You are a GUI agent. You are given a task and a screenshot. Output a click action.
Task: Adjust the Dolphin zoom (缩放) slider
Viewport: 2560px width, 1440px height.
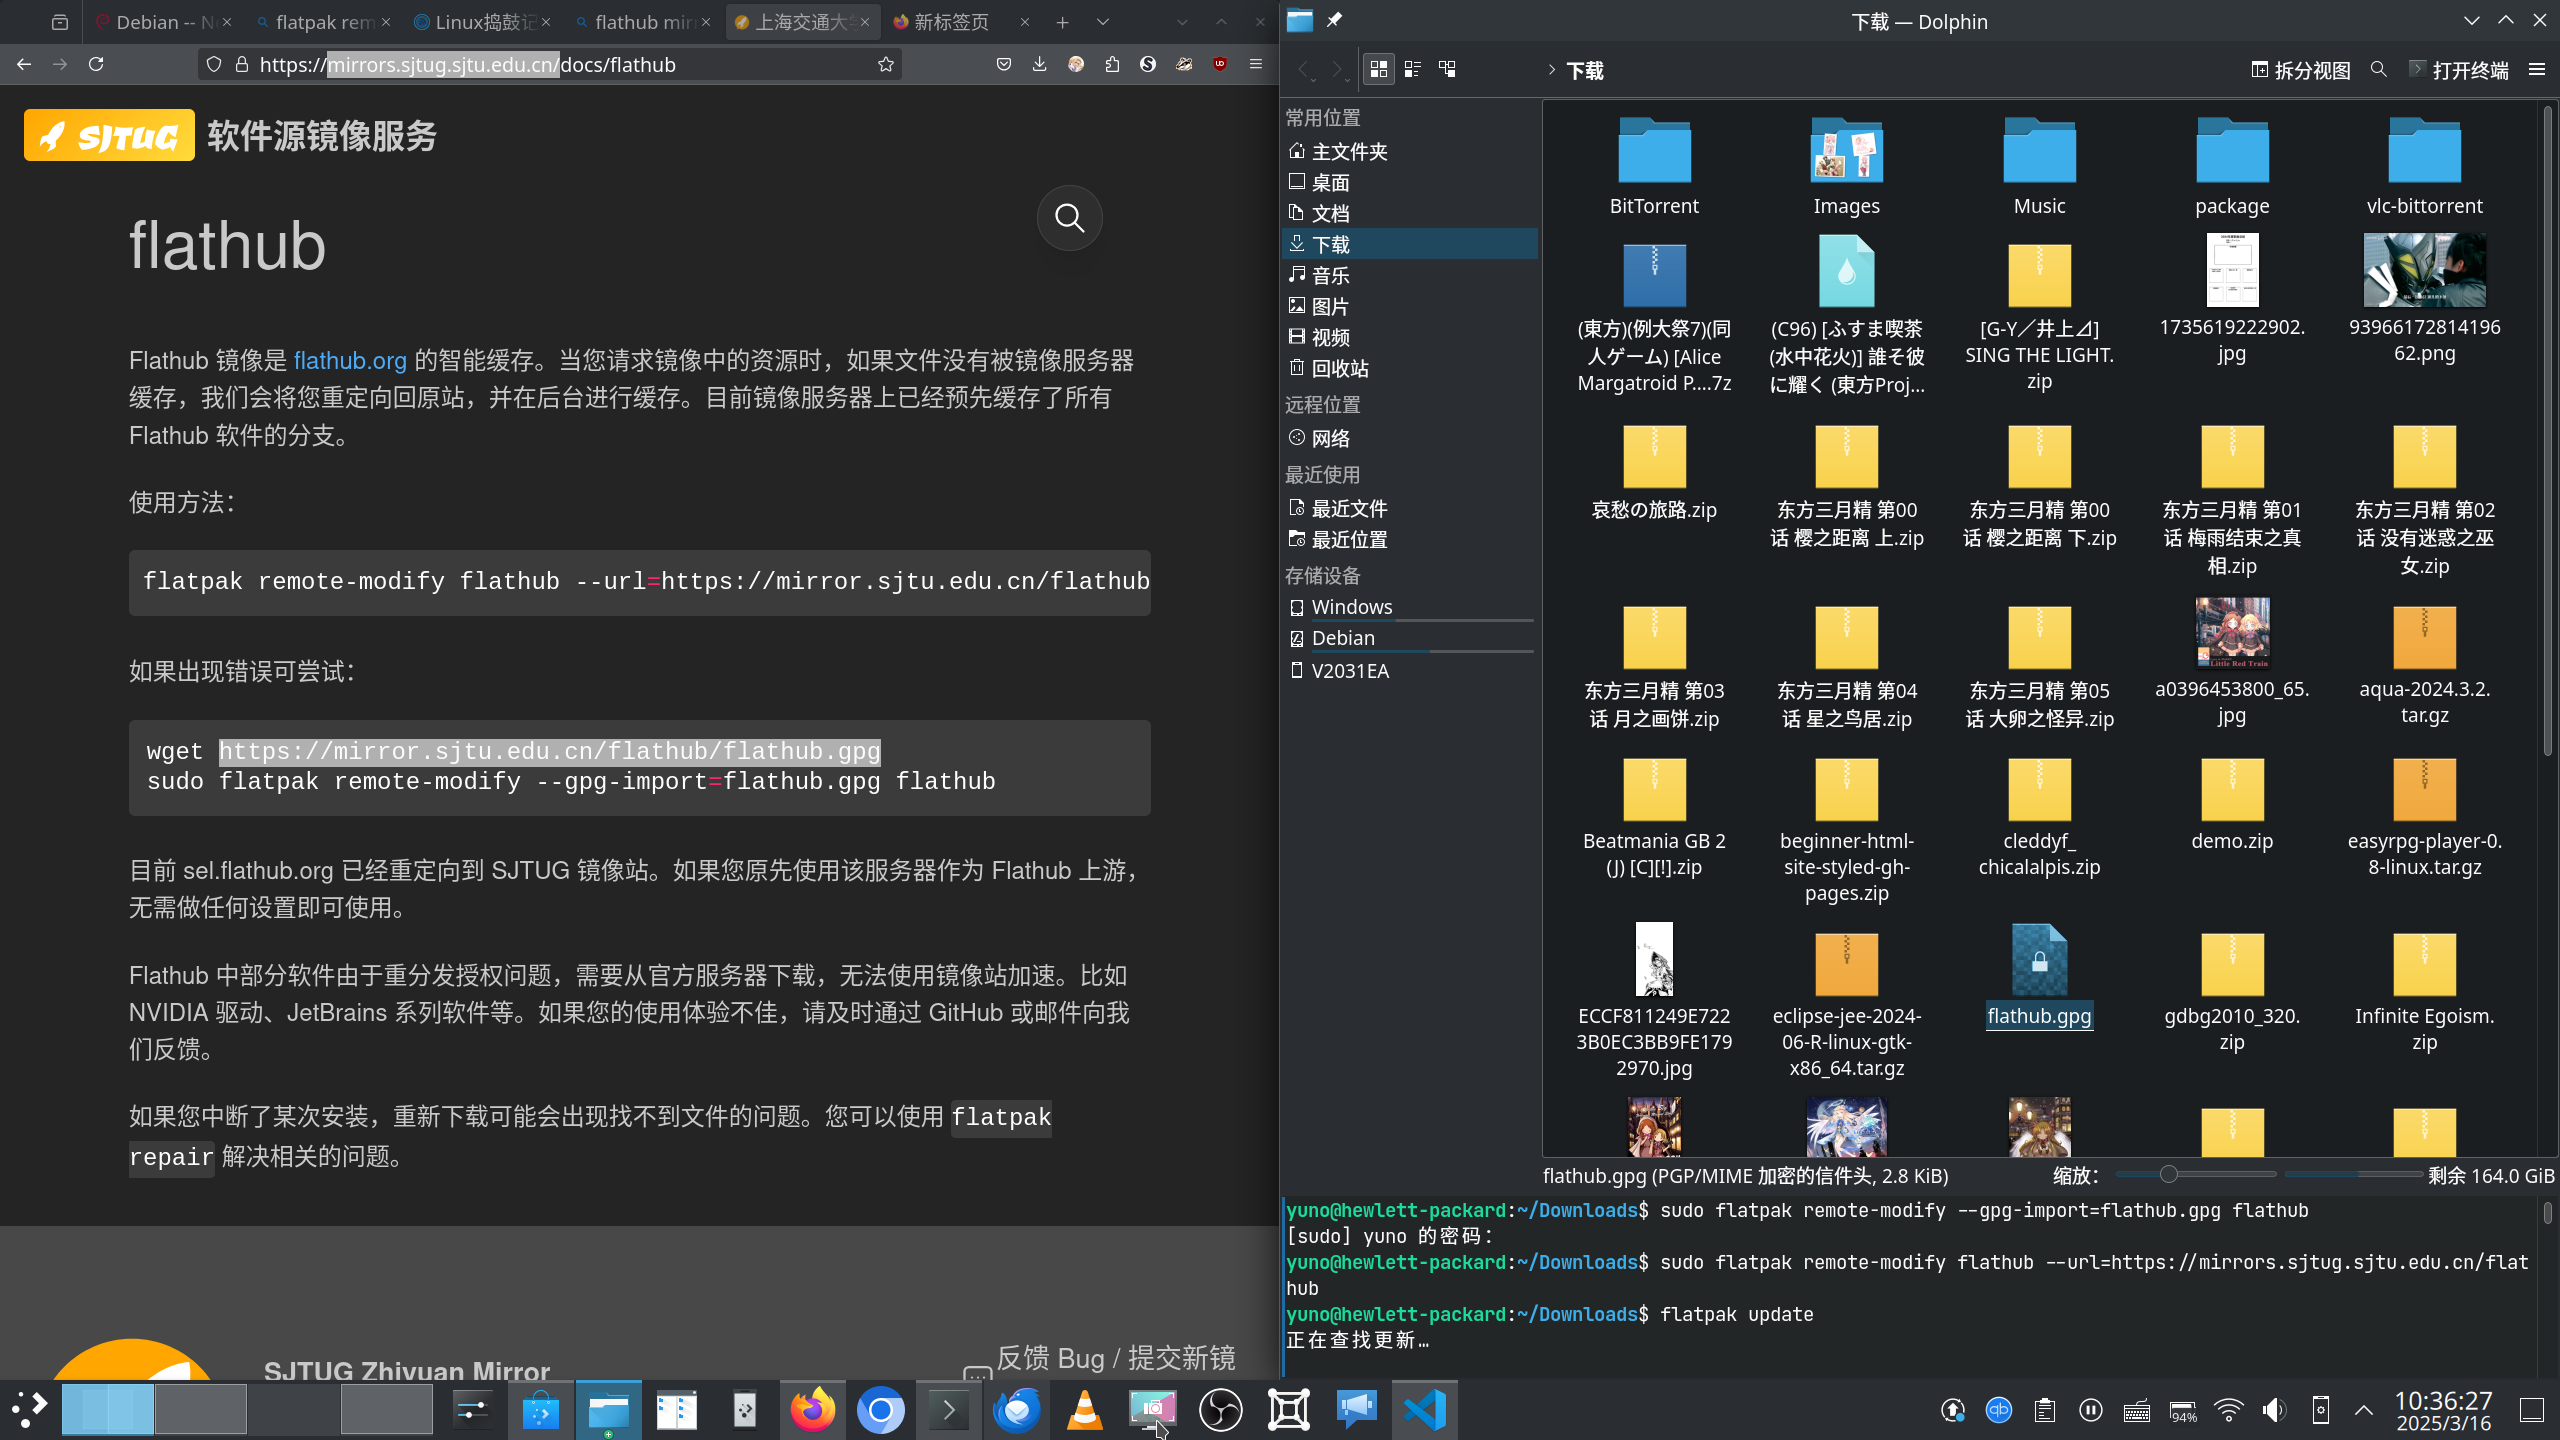pos(2196,1174)
